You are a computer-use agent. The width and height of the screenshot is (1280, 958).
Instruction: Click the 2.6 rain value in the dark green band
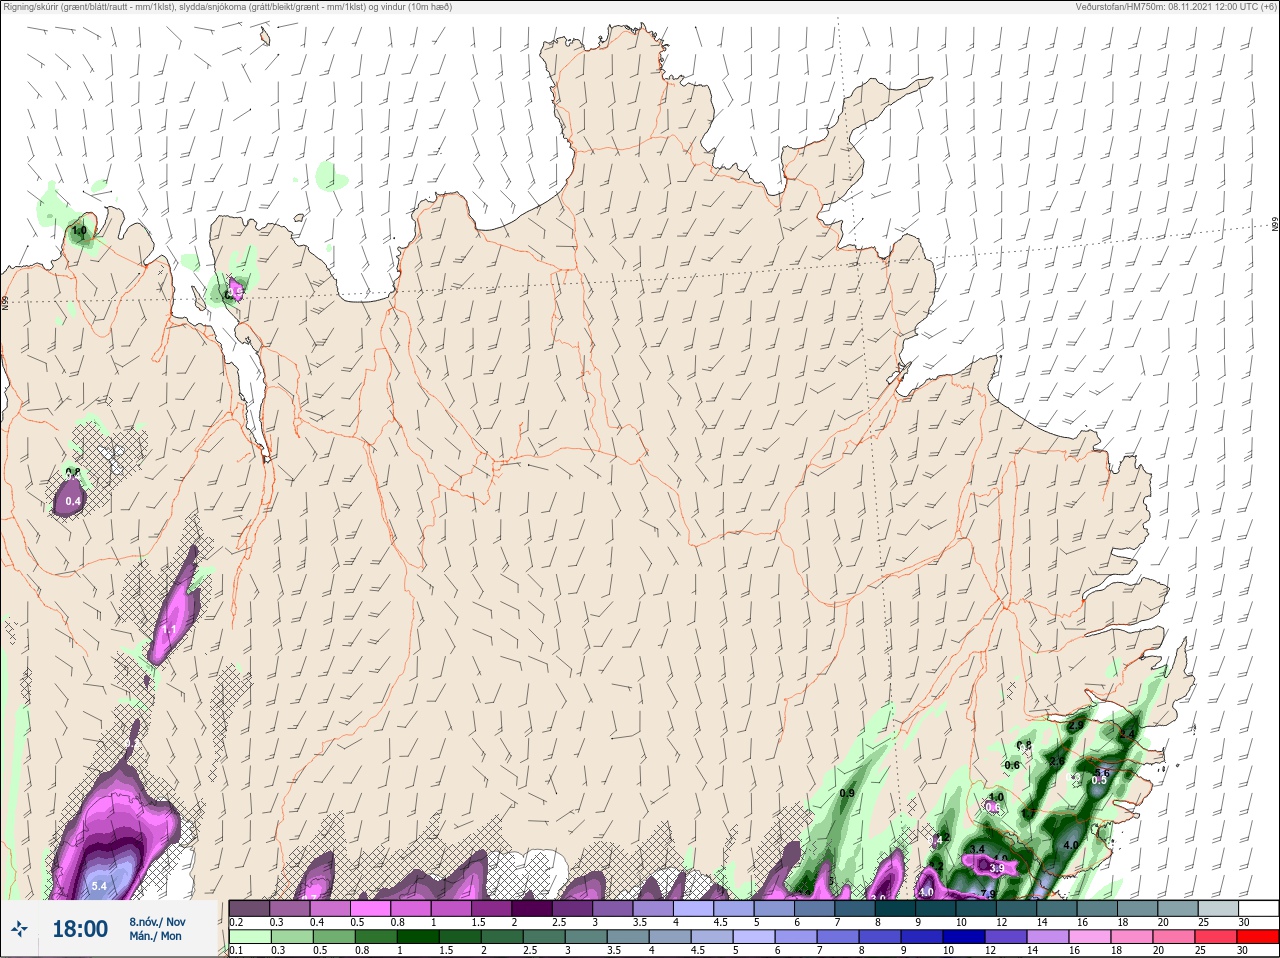click(x=1057, y=761)
